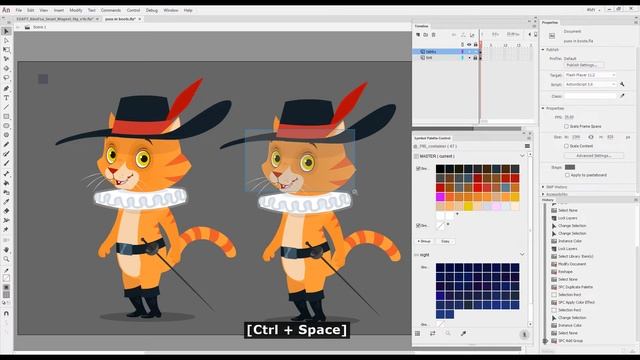Select the Subselection tool

coord(6,40)
